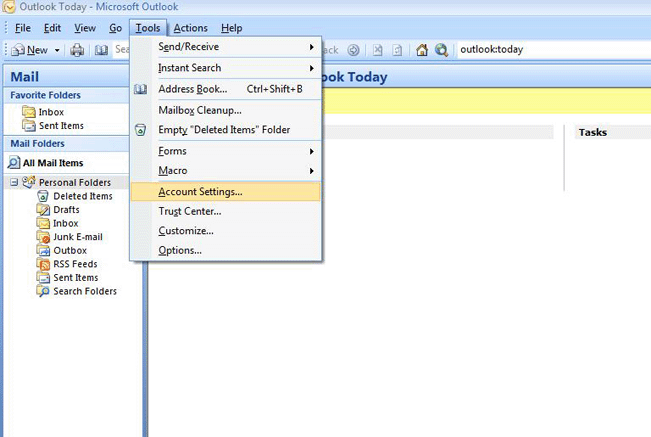This screenshot has width=651, height=437.
Task: Open the Actions menu
Action: (x=191, y=28)
